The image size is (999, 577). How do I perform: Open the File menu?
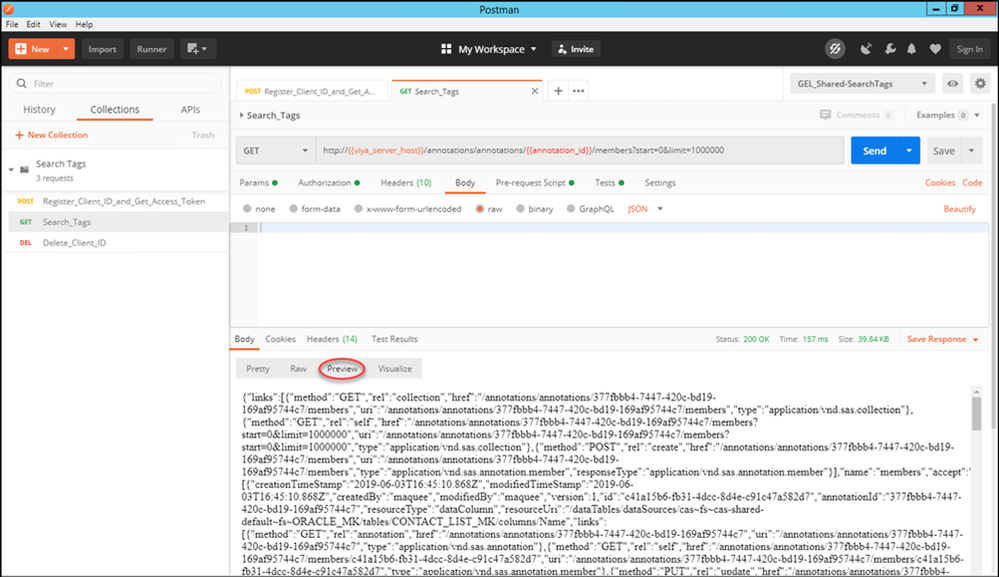point(12,24)
